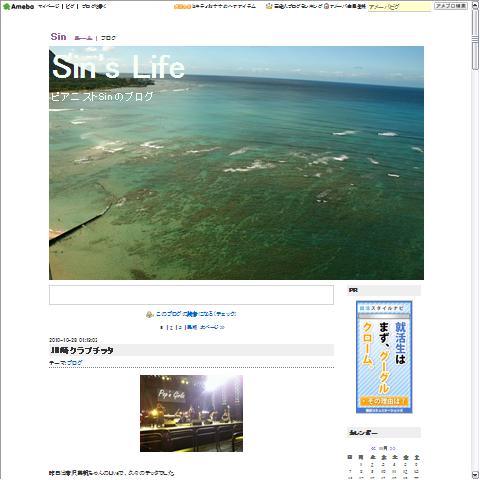Click the post timestamp 2010-10-29
480x480 pixels.
click(73, 340)
